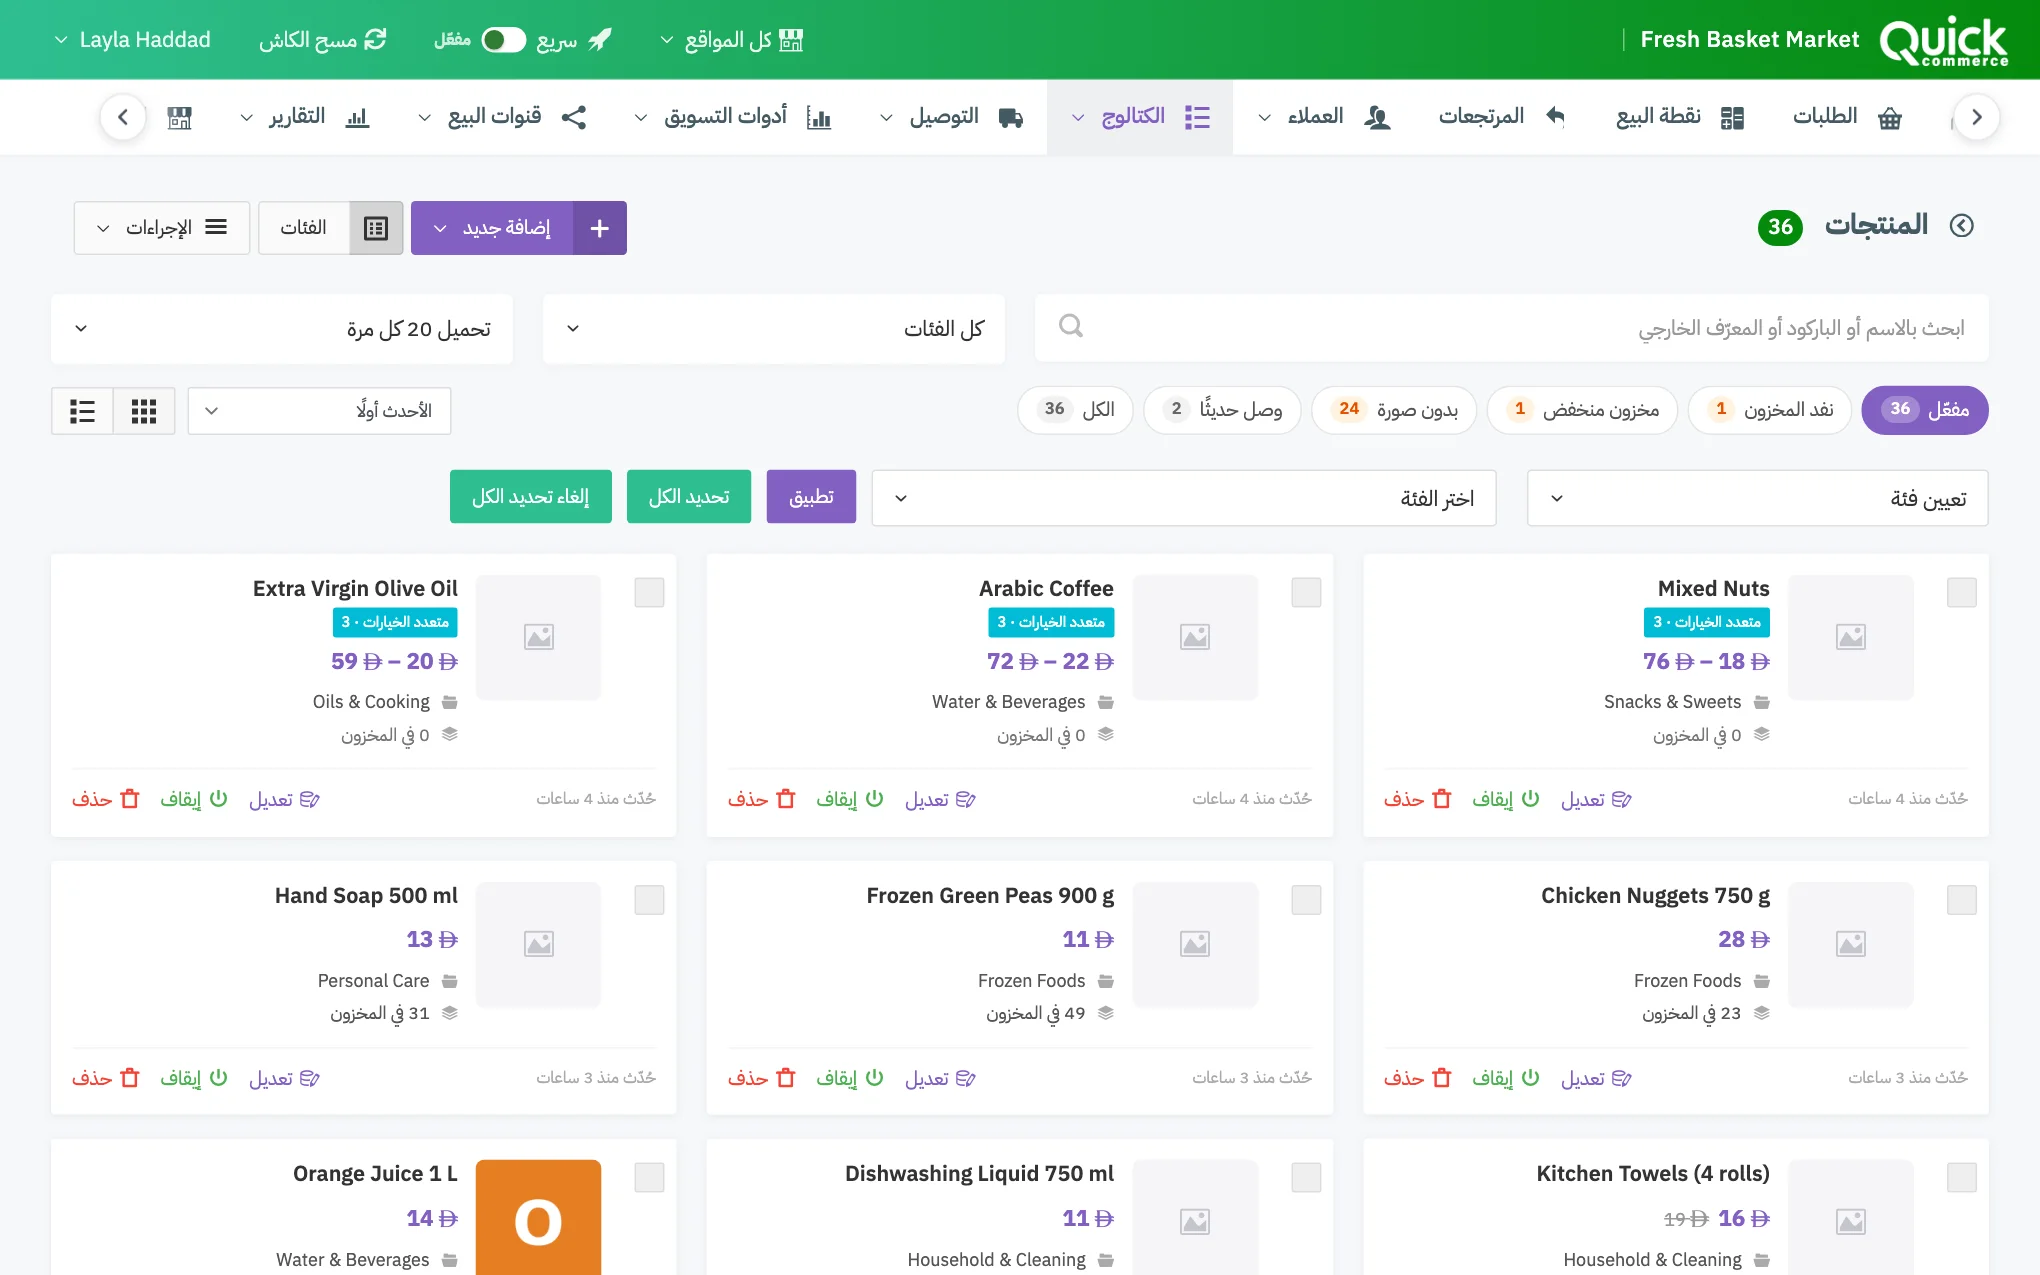Check the Chicken Nuggets 750 g checkbox
Screen dimensions: 2040x1275
click(x=1961, y=900)
